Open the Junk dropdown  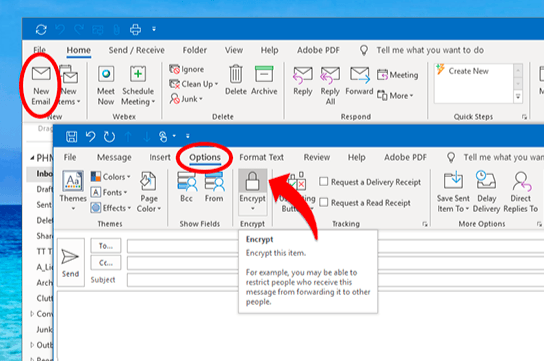[x=186, y=99]
